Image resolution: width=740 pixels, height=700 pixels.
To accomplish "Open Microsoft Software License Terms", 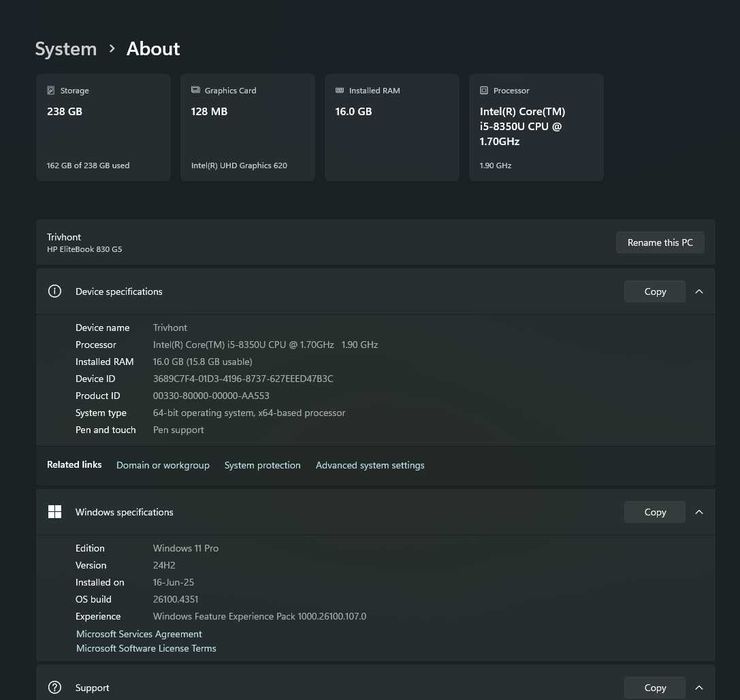I will (146, 649).
